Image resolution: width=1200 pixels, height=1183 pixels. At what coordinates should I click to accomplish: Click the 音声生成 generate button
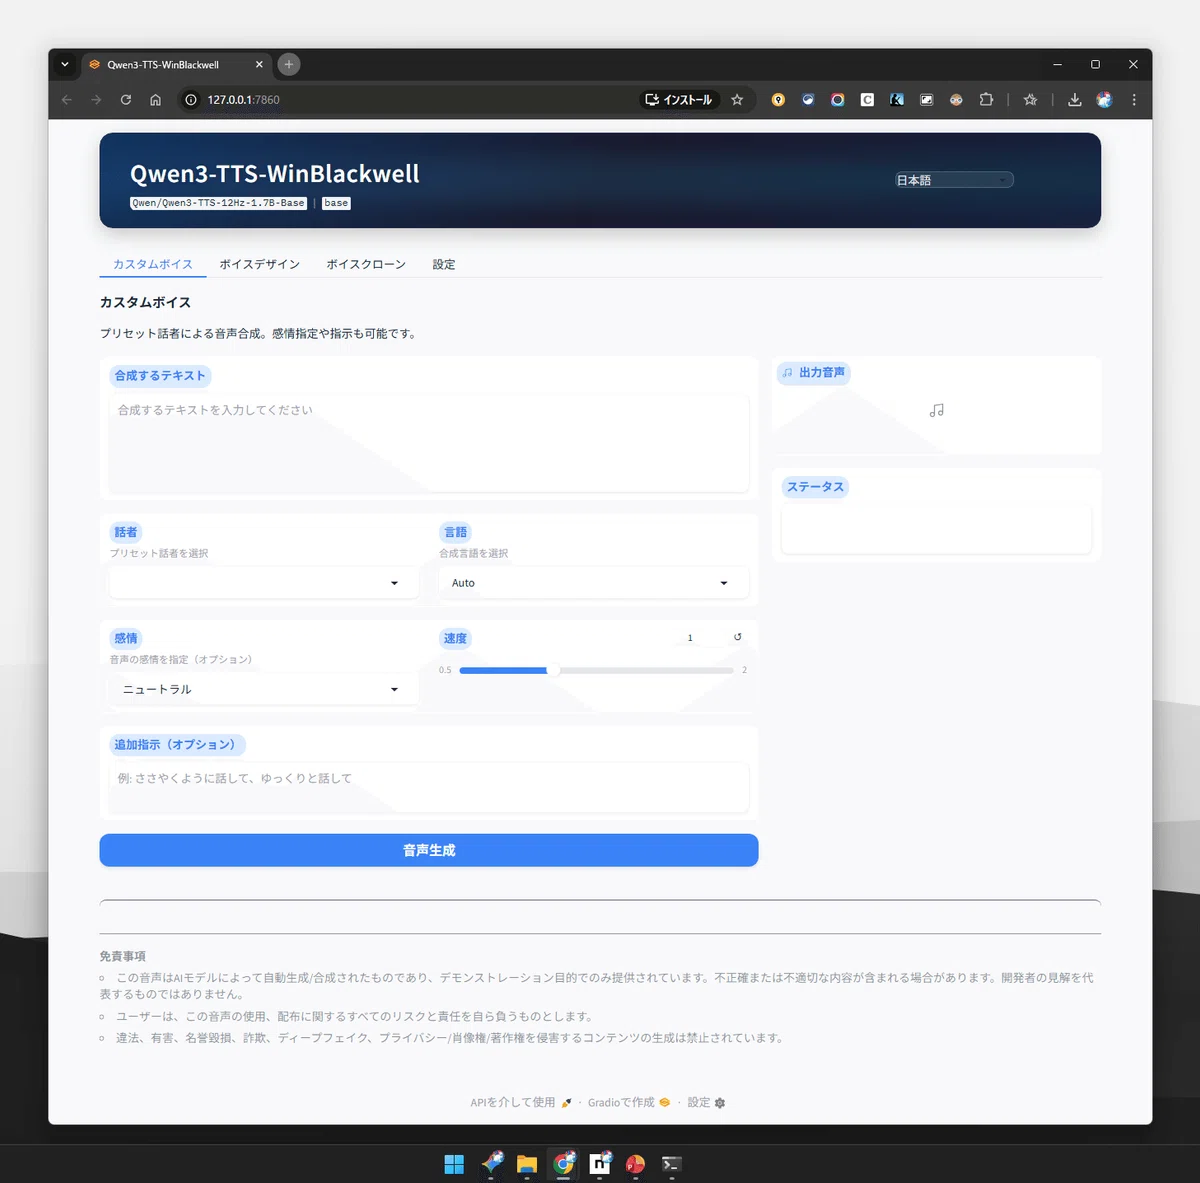point(429,850)
